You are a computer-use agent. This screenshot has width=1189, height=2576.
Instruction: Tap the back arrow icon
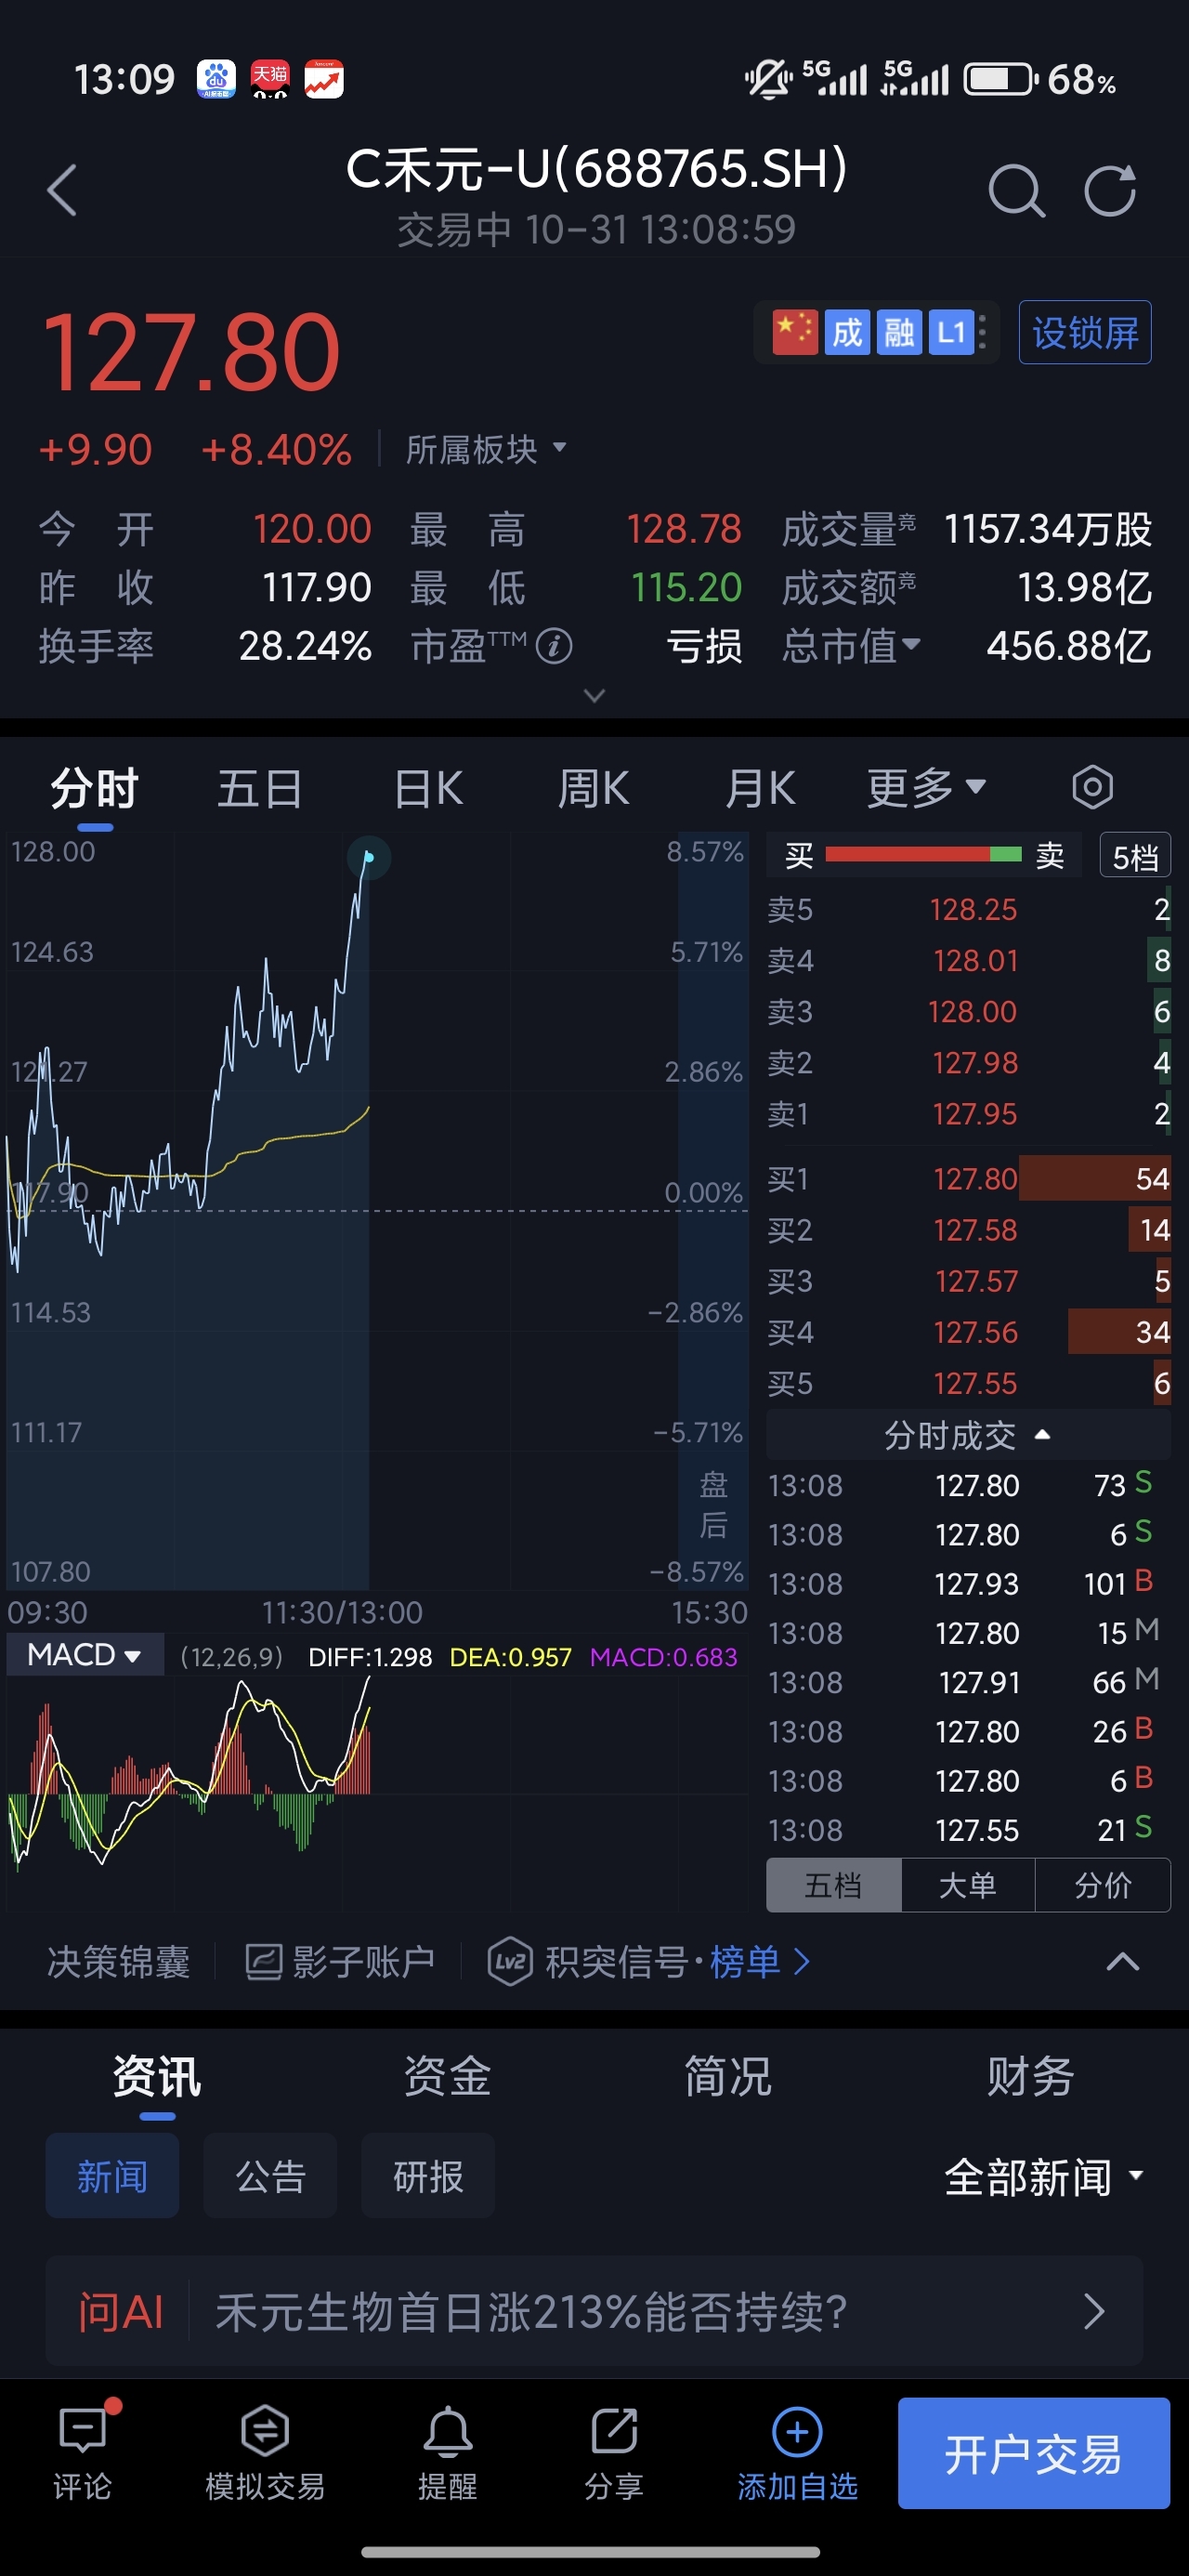(62, 190)
